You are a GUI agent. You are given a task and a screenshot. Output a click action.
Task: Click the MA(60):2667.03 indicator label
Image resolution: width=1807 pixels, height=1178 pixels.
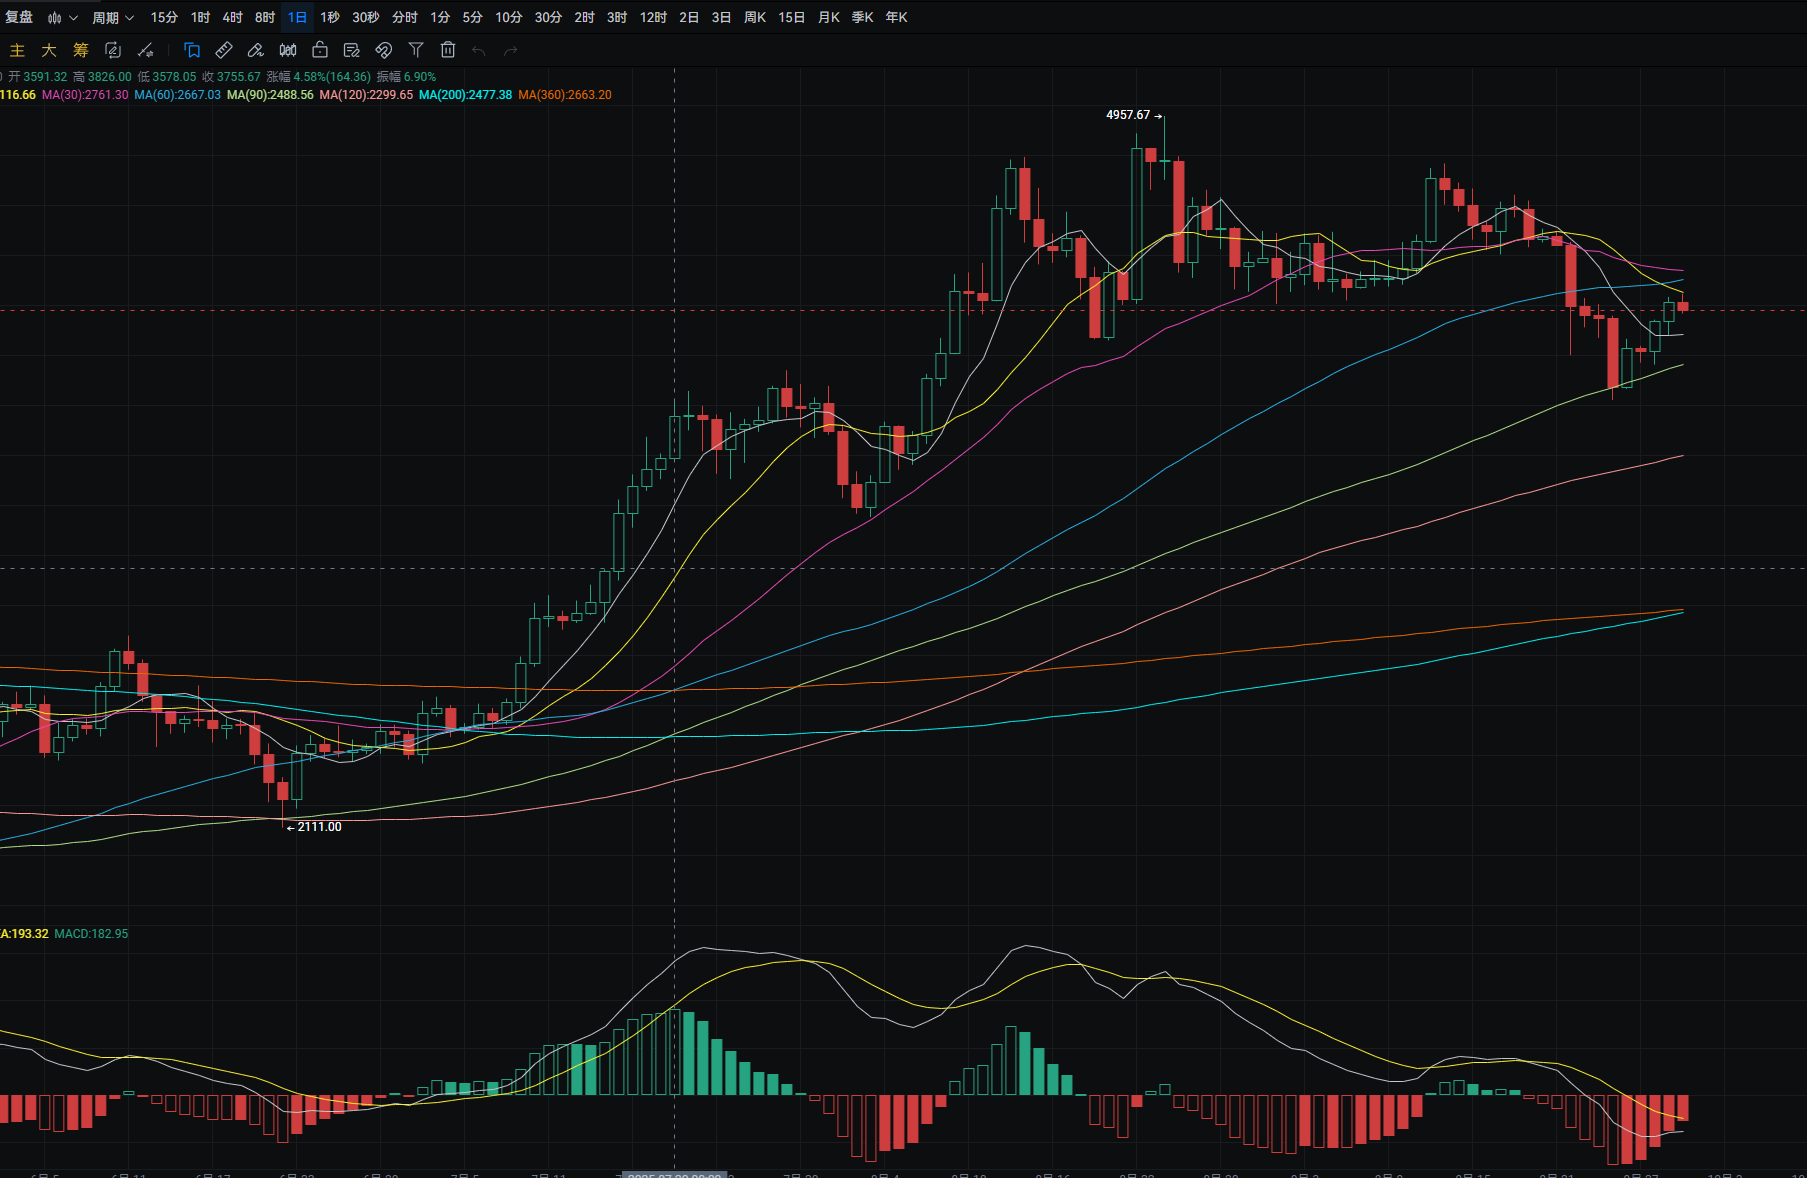click(x=177, y=95)
